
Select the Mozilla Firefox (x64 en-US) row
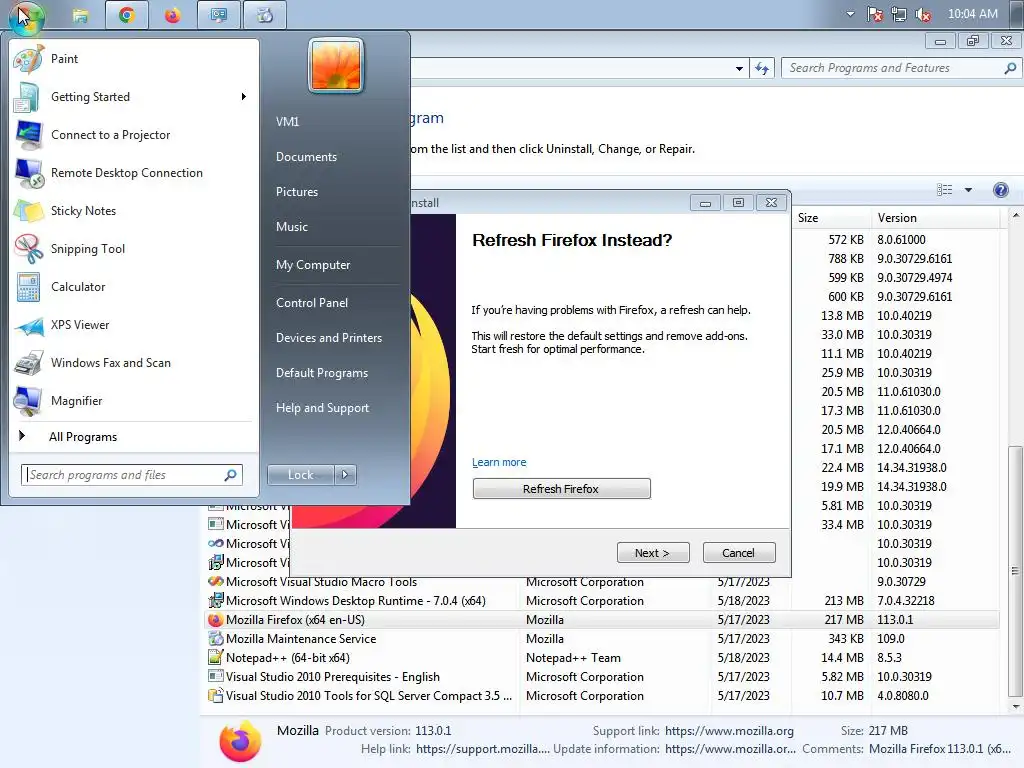point(602,620)
